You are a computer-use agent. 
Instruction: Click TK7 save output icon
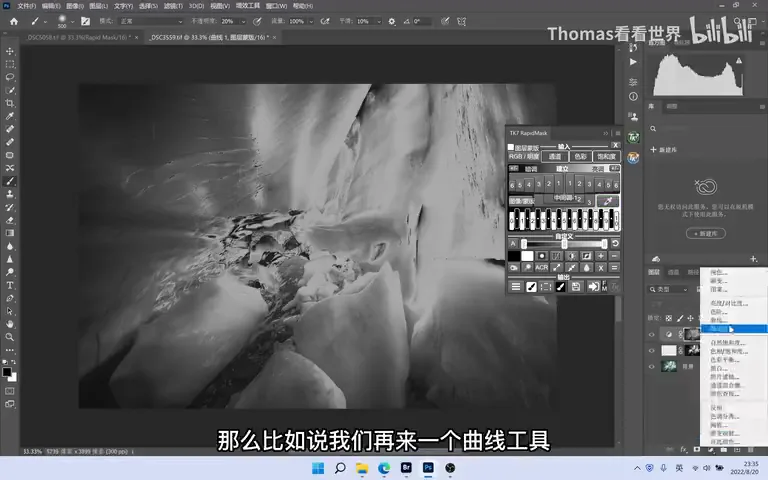[x=576, y=287]
